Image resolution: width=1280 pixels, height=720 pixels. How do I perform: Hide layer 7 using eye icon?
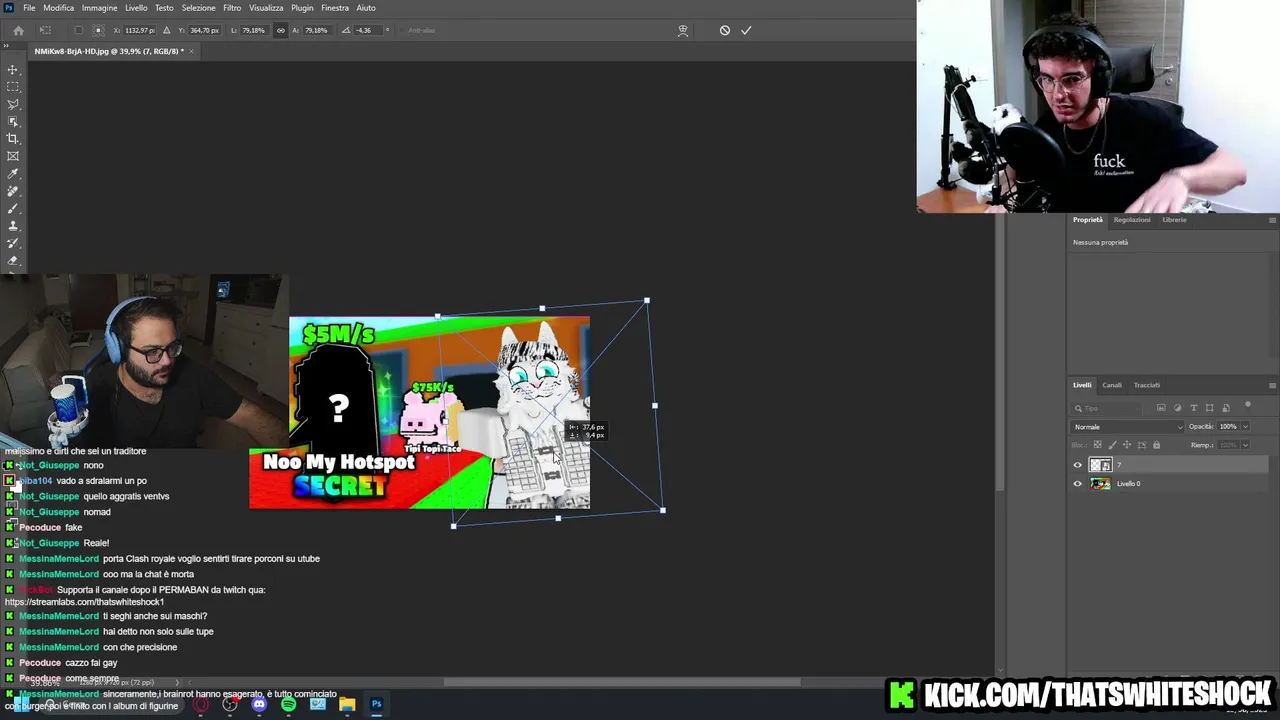point(1078,465)
